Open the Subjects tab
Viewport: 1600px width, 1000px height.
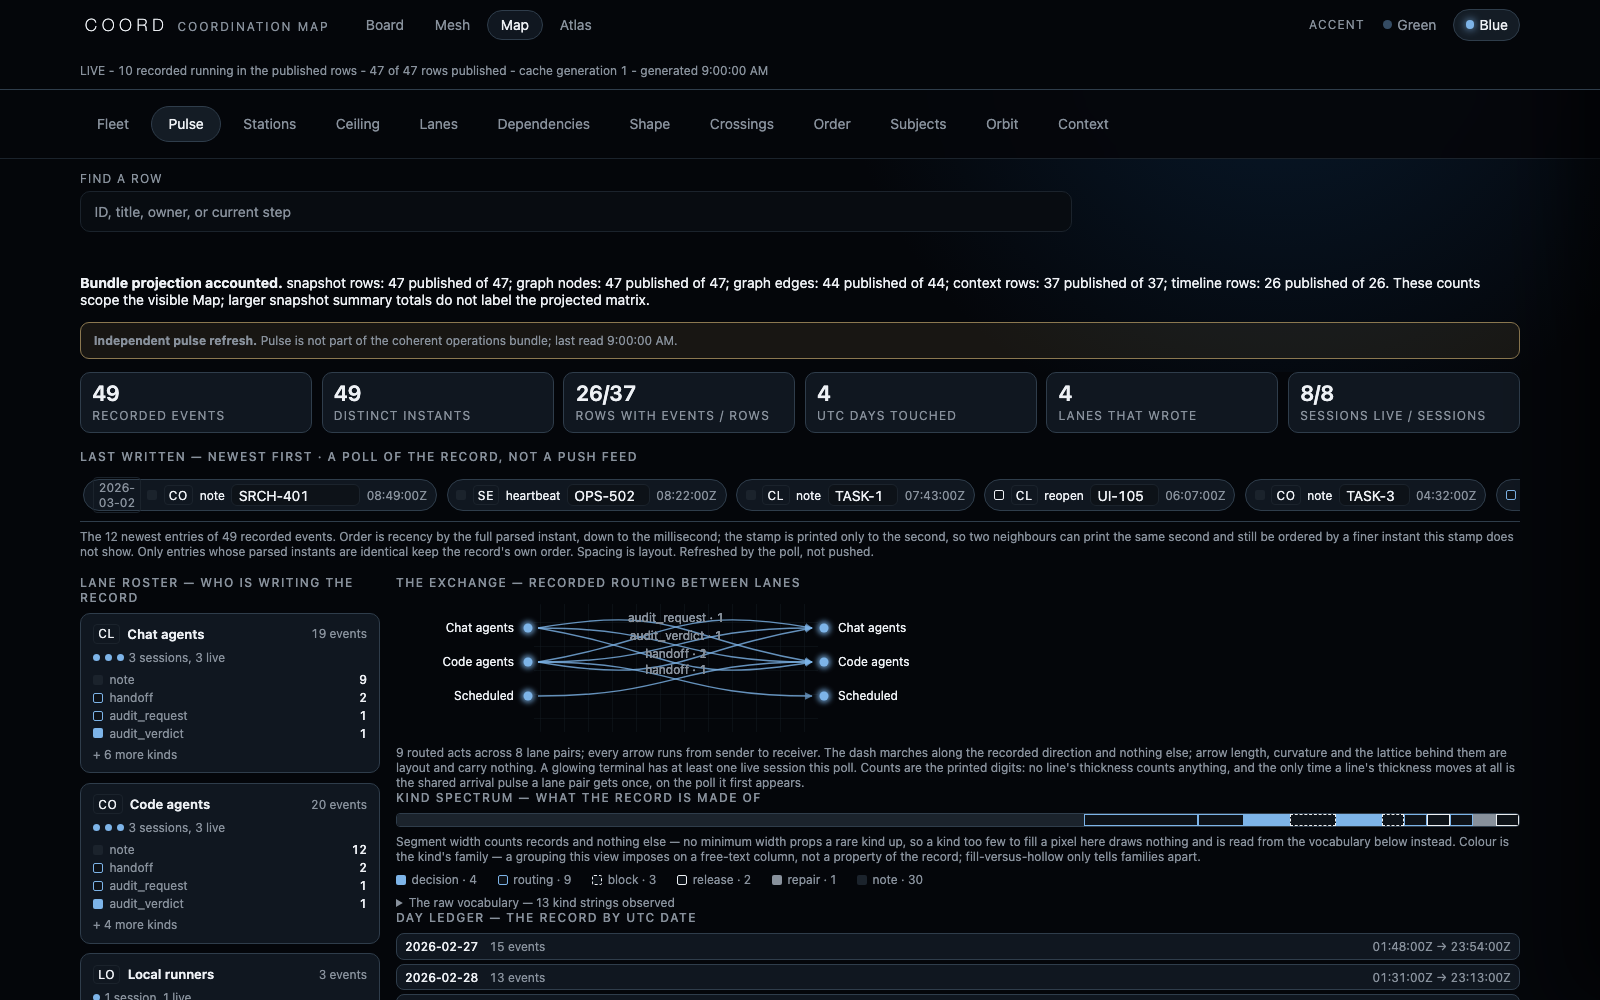918,124
